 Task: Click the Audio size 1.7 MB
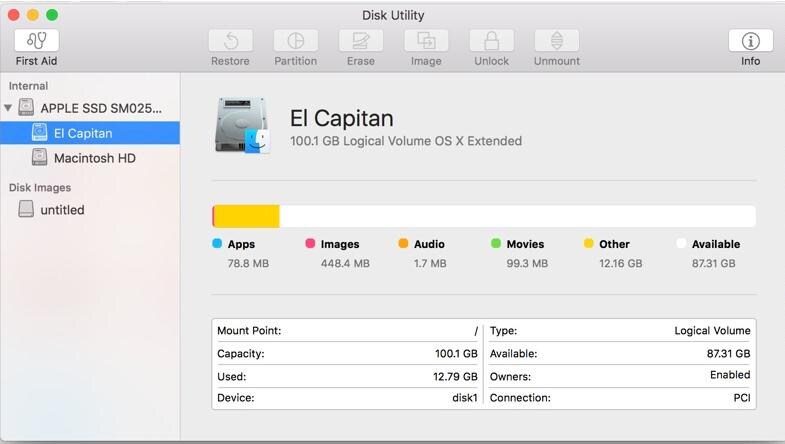coord(430,263)
